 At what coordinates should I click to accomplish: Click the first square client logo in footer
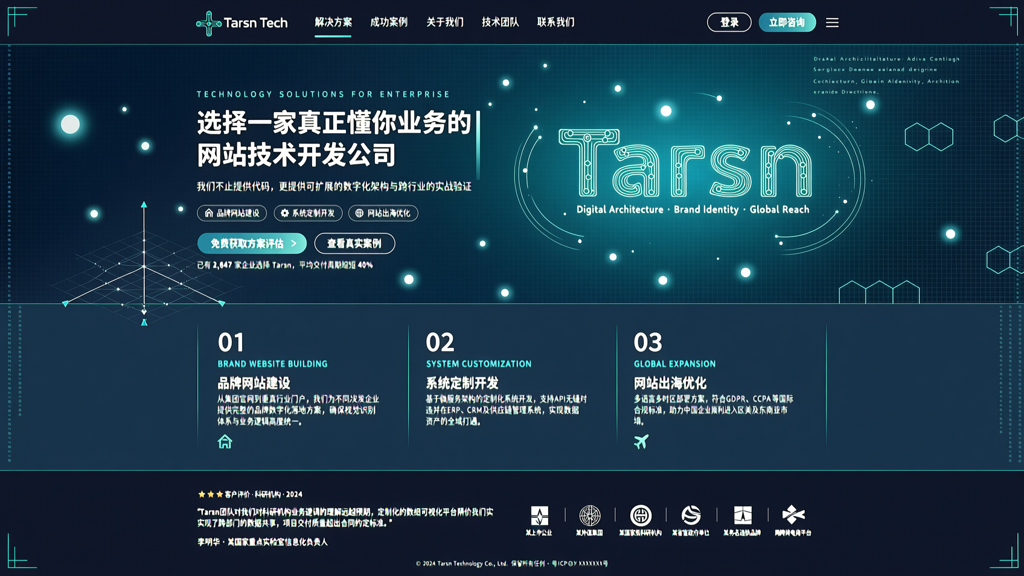coord(539,515)
